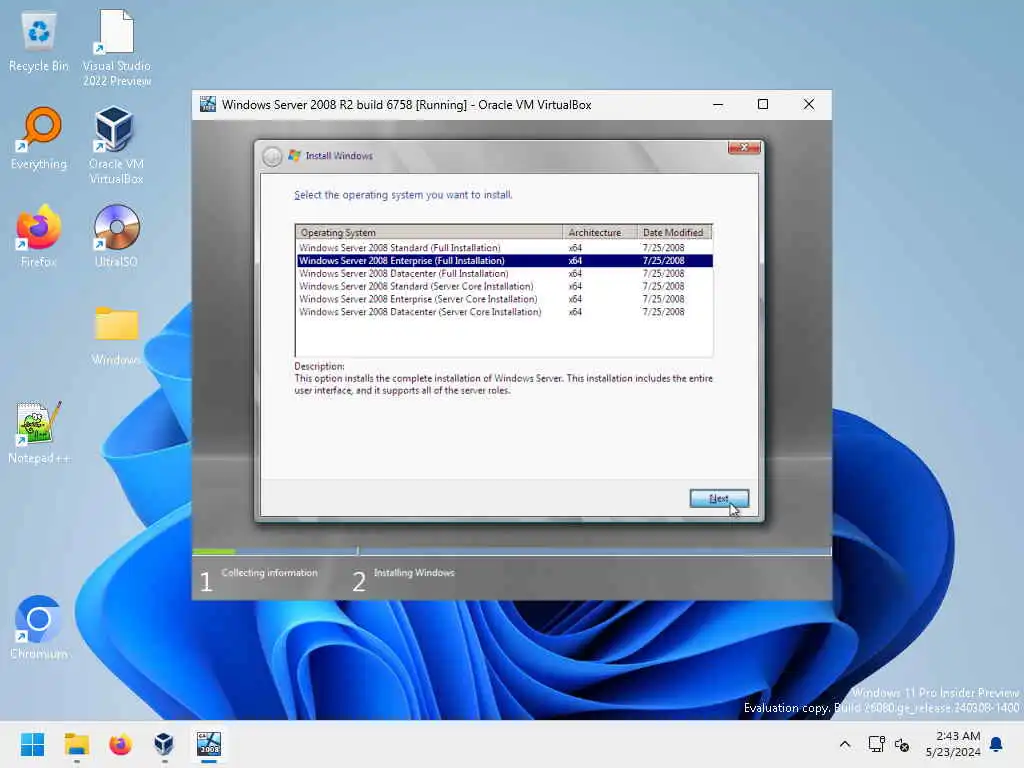Click the Firefox taskbar icon
The height and width of the screenshot is (768, 1024).
(120, 744)
